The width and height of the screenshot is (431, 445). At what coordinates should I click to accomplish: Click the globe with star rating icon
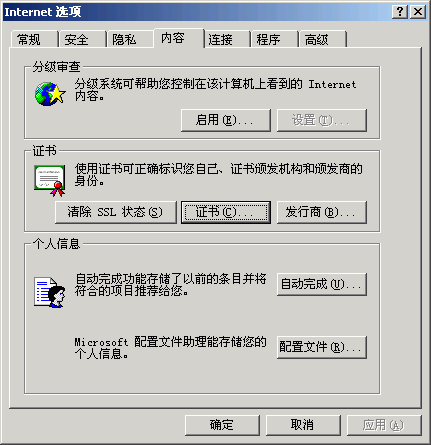tap(50, 94)
